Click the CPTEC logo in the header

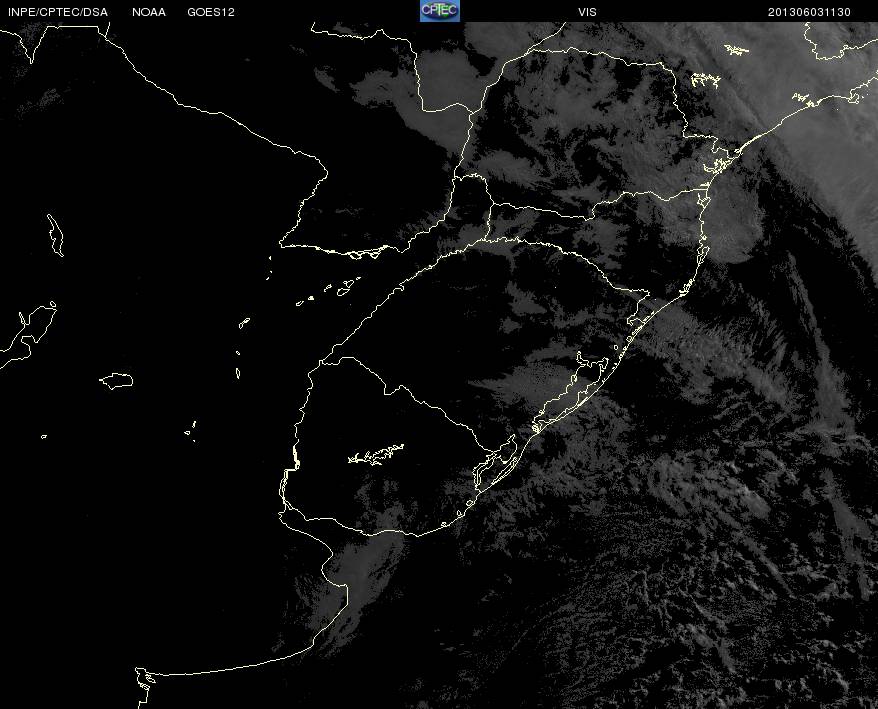tap(440, 11)
